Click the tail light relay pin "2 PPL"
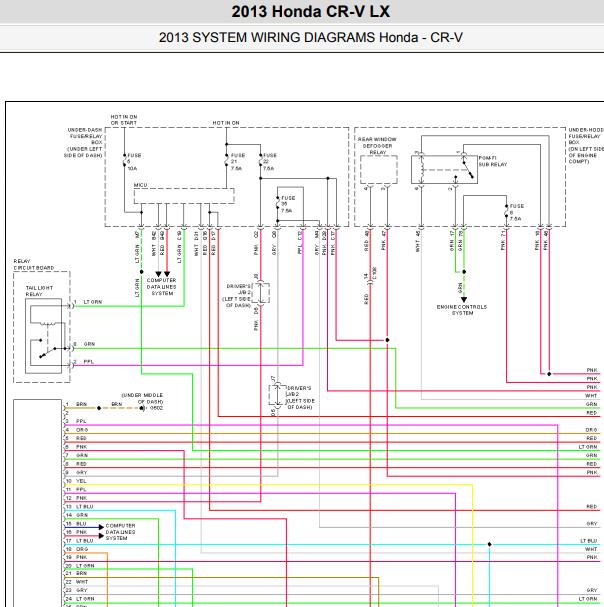604x607 pixels. click(x=84, y=362)
